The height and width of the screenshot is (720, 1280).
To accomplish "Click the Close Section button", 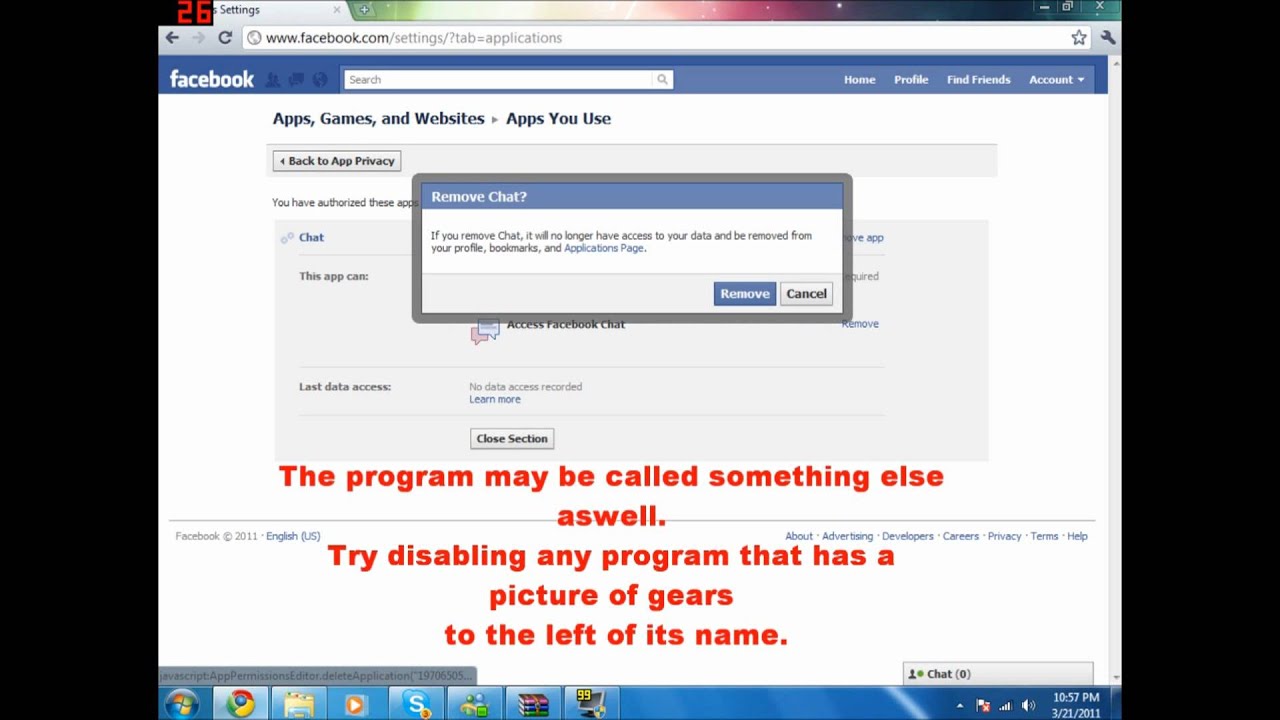I will 512,439.
